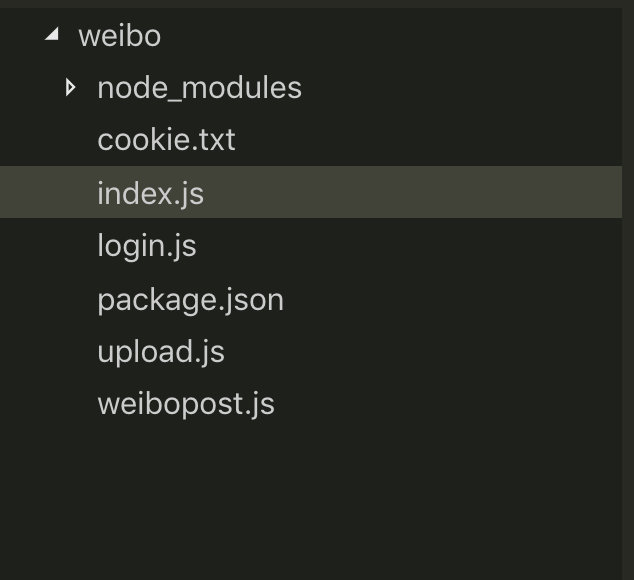
Task: Expand the node_modules folder triangle
Action: pyautogui.click(x=70, y=88)
